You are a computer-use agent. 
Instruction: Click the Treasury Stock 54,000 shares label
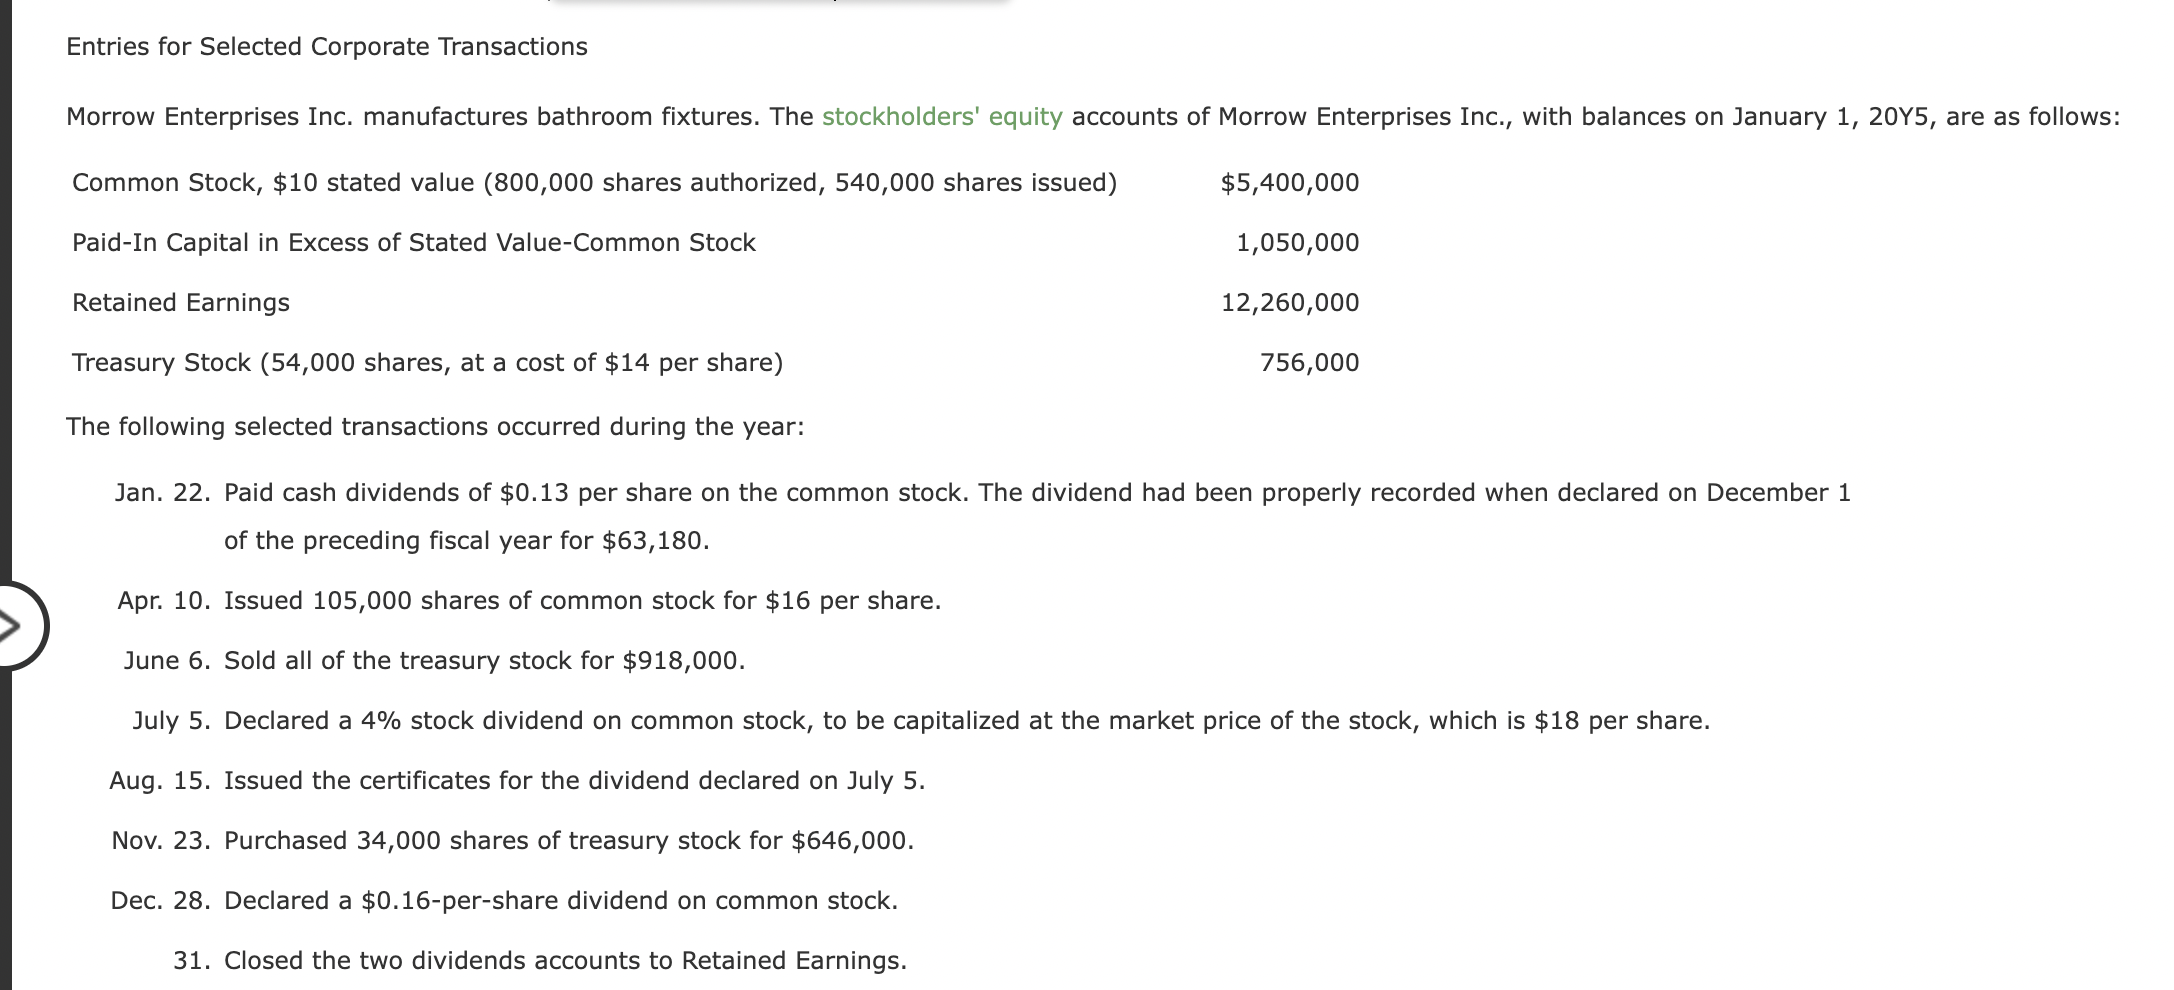[x=428, y=363]
